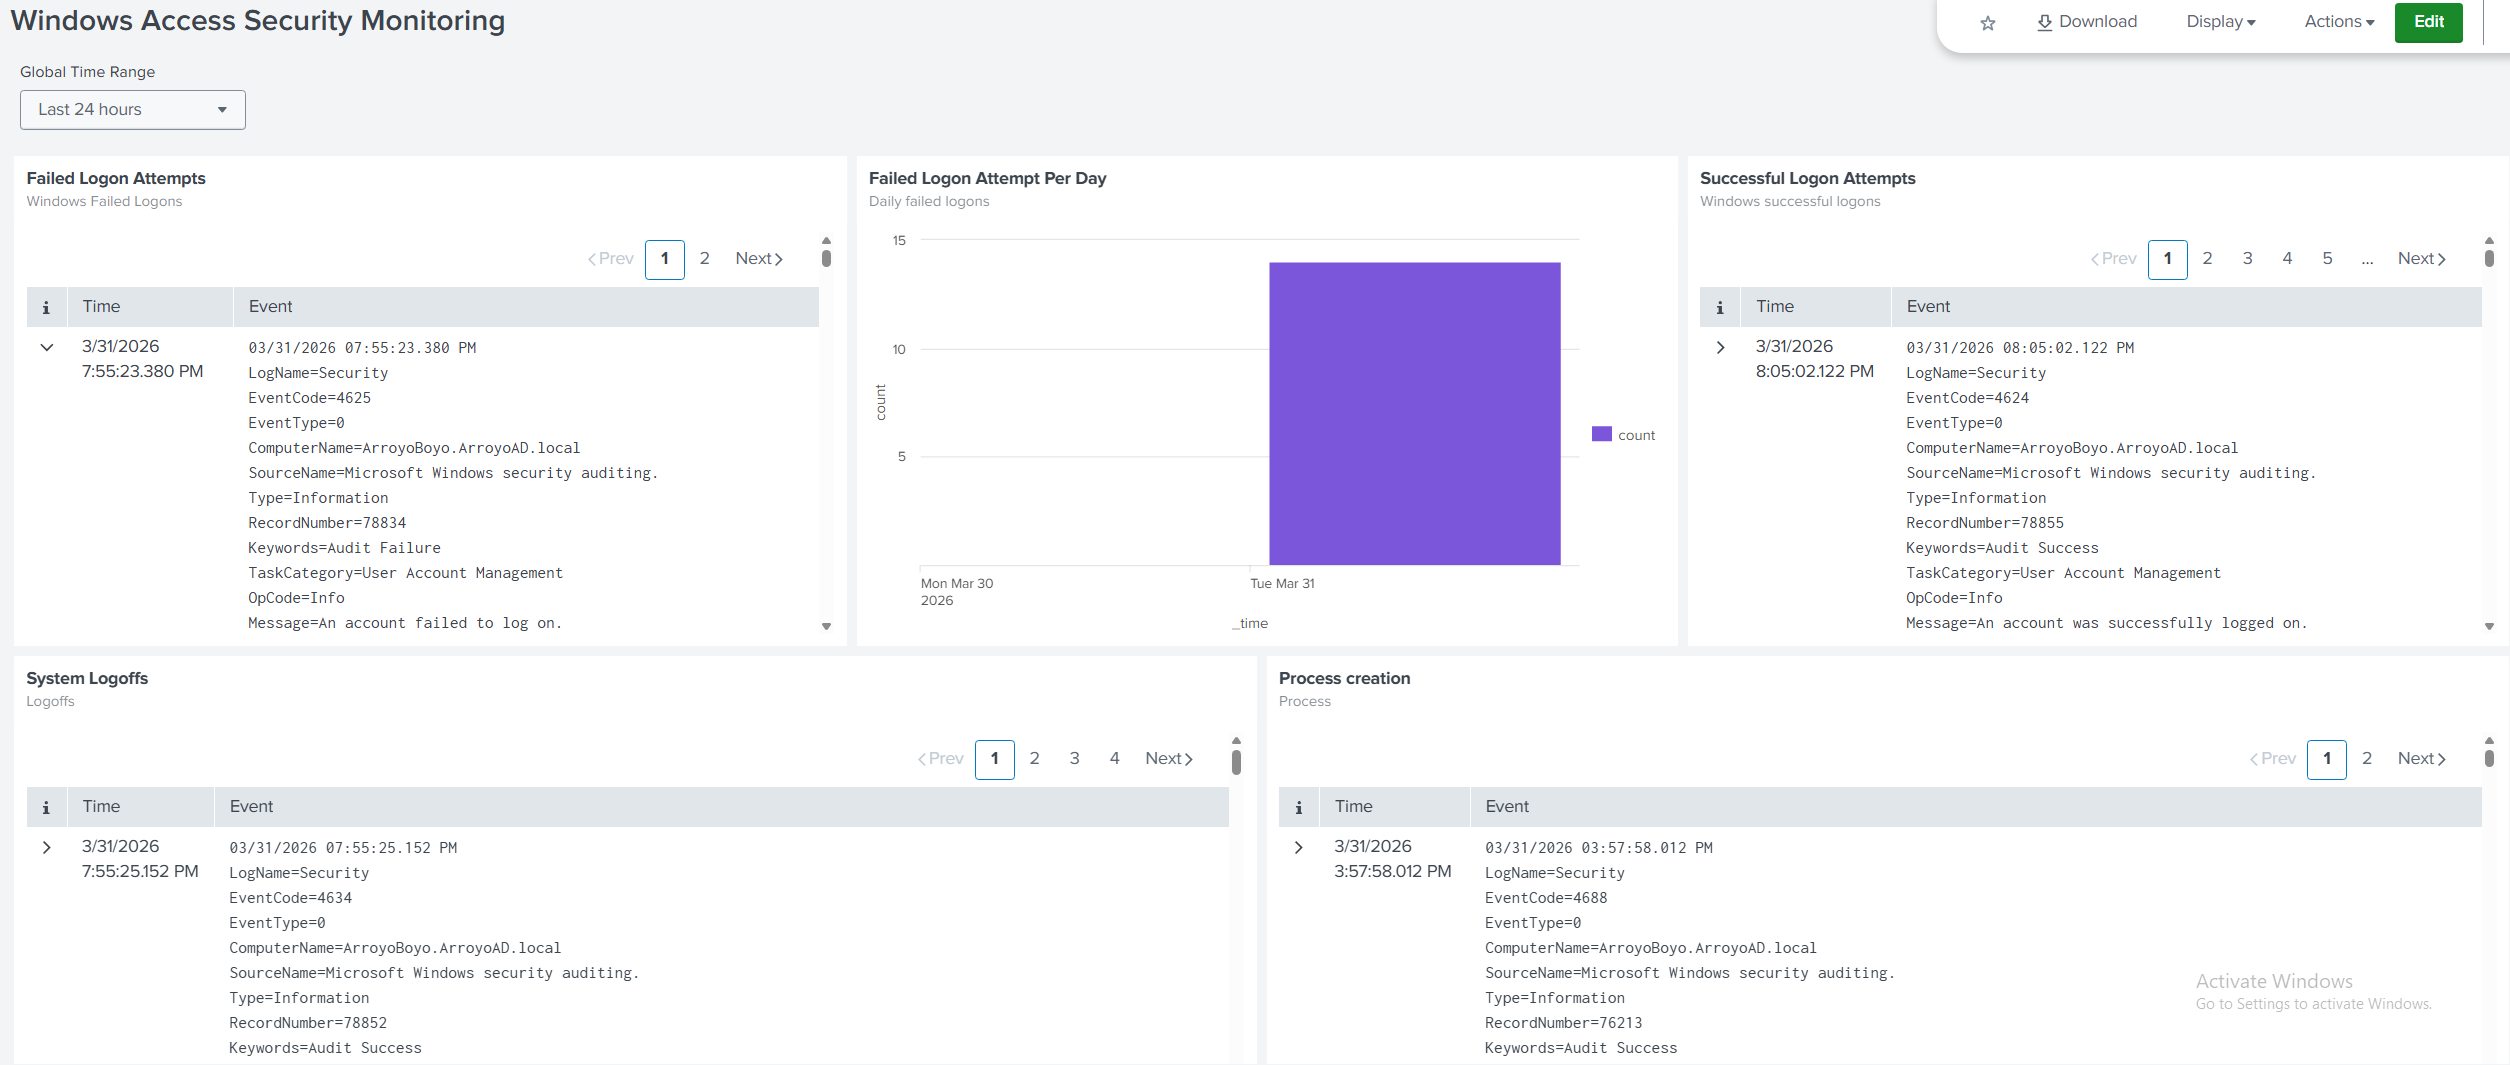
Task: Click the info icon in System Logoffs table
Action: [46, 806]
